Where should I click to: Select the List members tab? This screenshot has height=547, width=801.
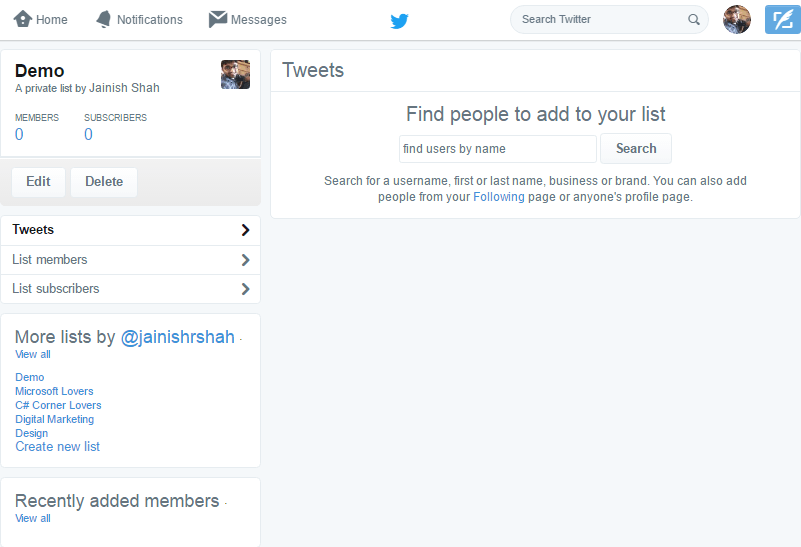point(130,260)
